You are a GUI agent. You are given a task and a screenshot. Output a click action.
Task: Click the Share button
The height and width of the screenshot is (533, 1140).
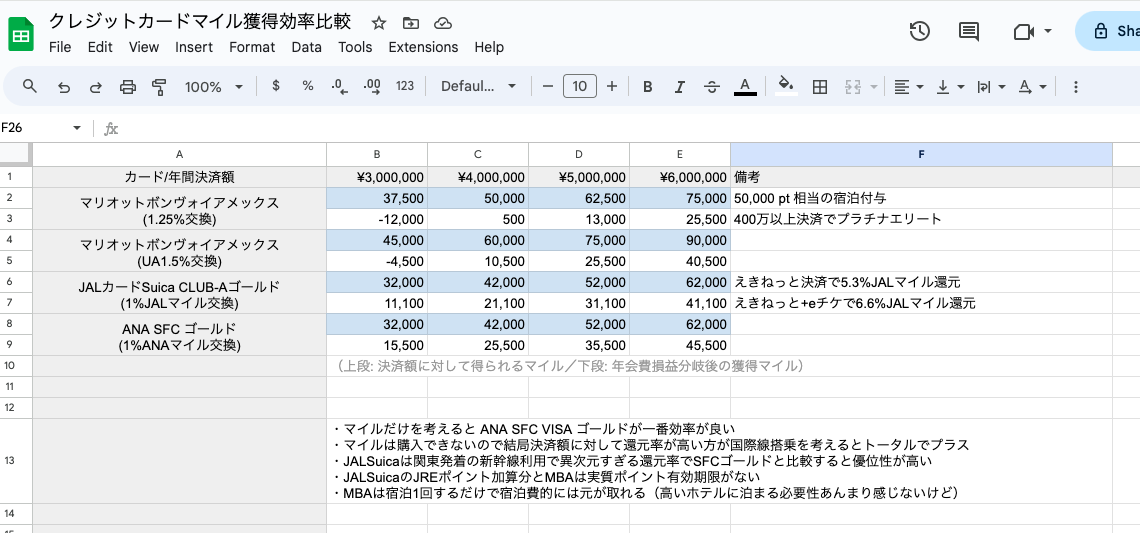1112,31
